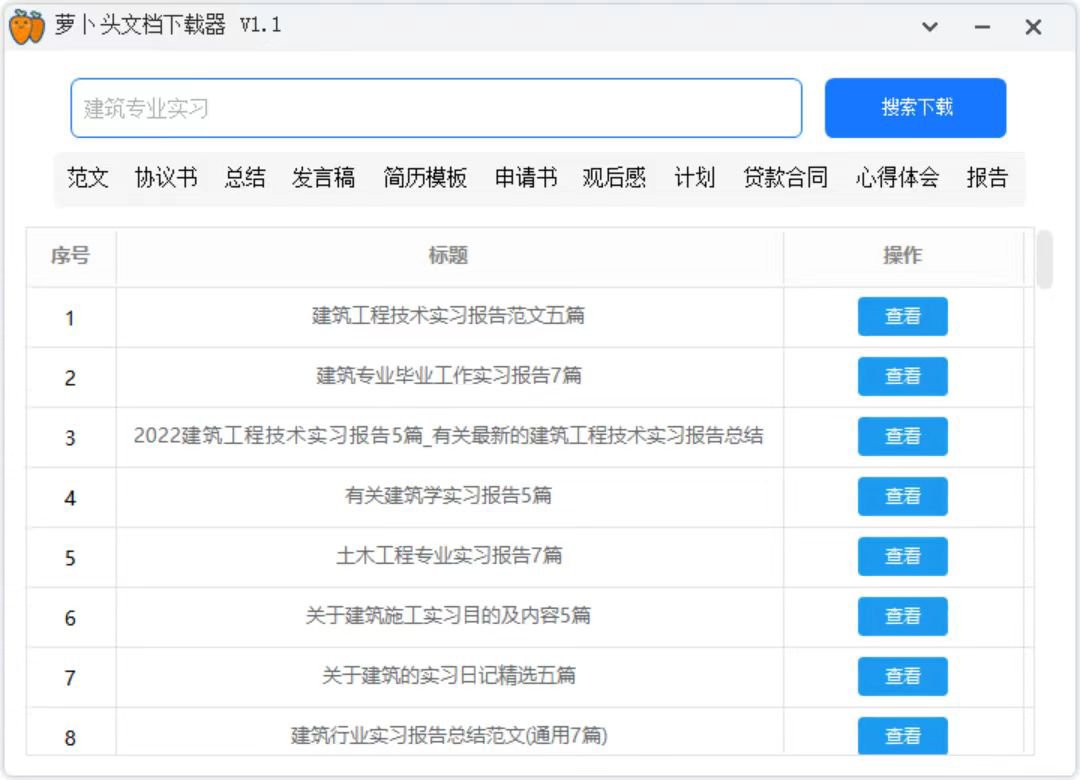Click 查看 button for 有关建筑学实习报告5篇
Viewport: 1080px width, 780px height.
902,497
